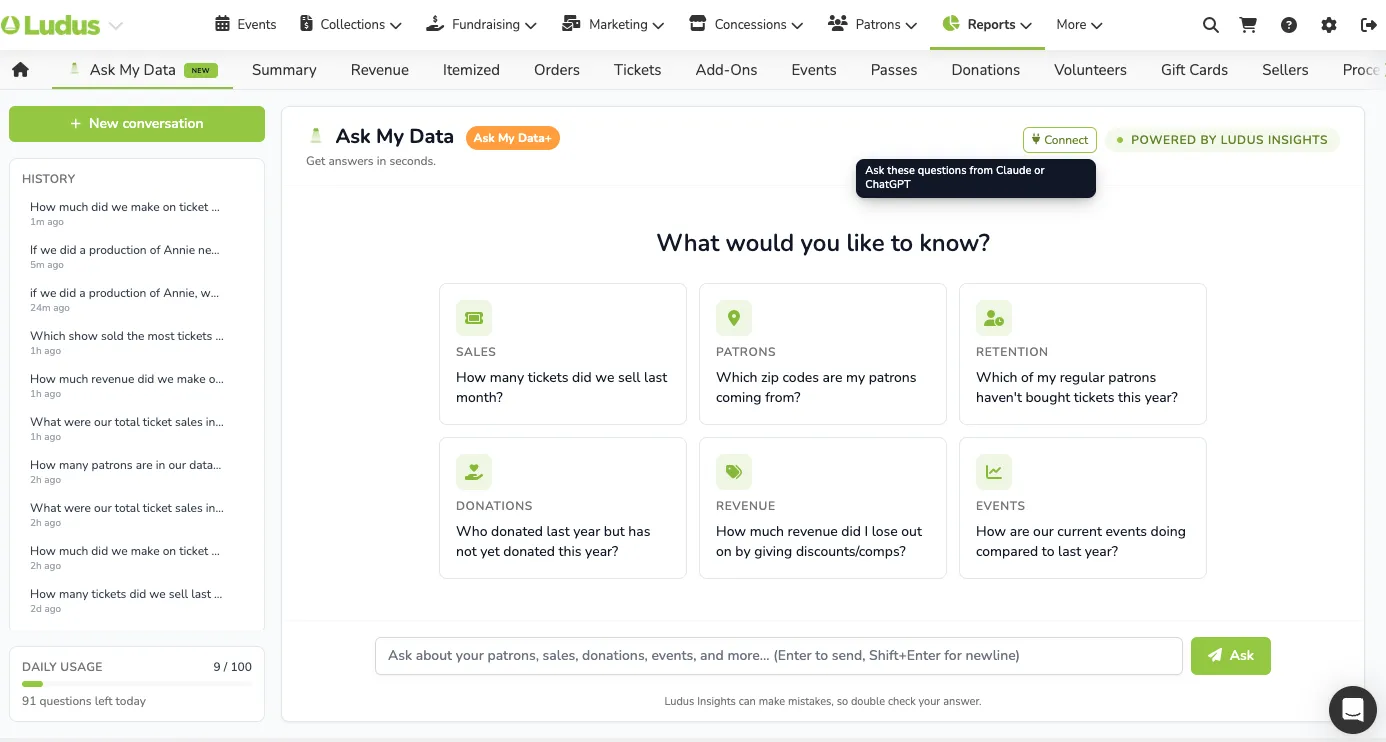Click the Revenue tags icon

tap(734, 472)
